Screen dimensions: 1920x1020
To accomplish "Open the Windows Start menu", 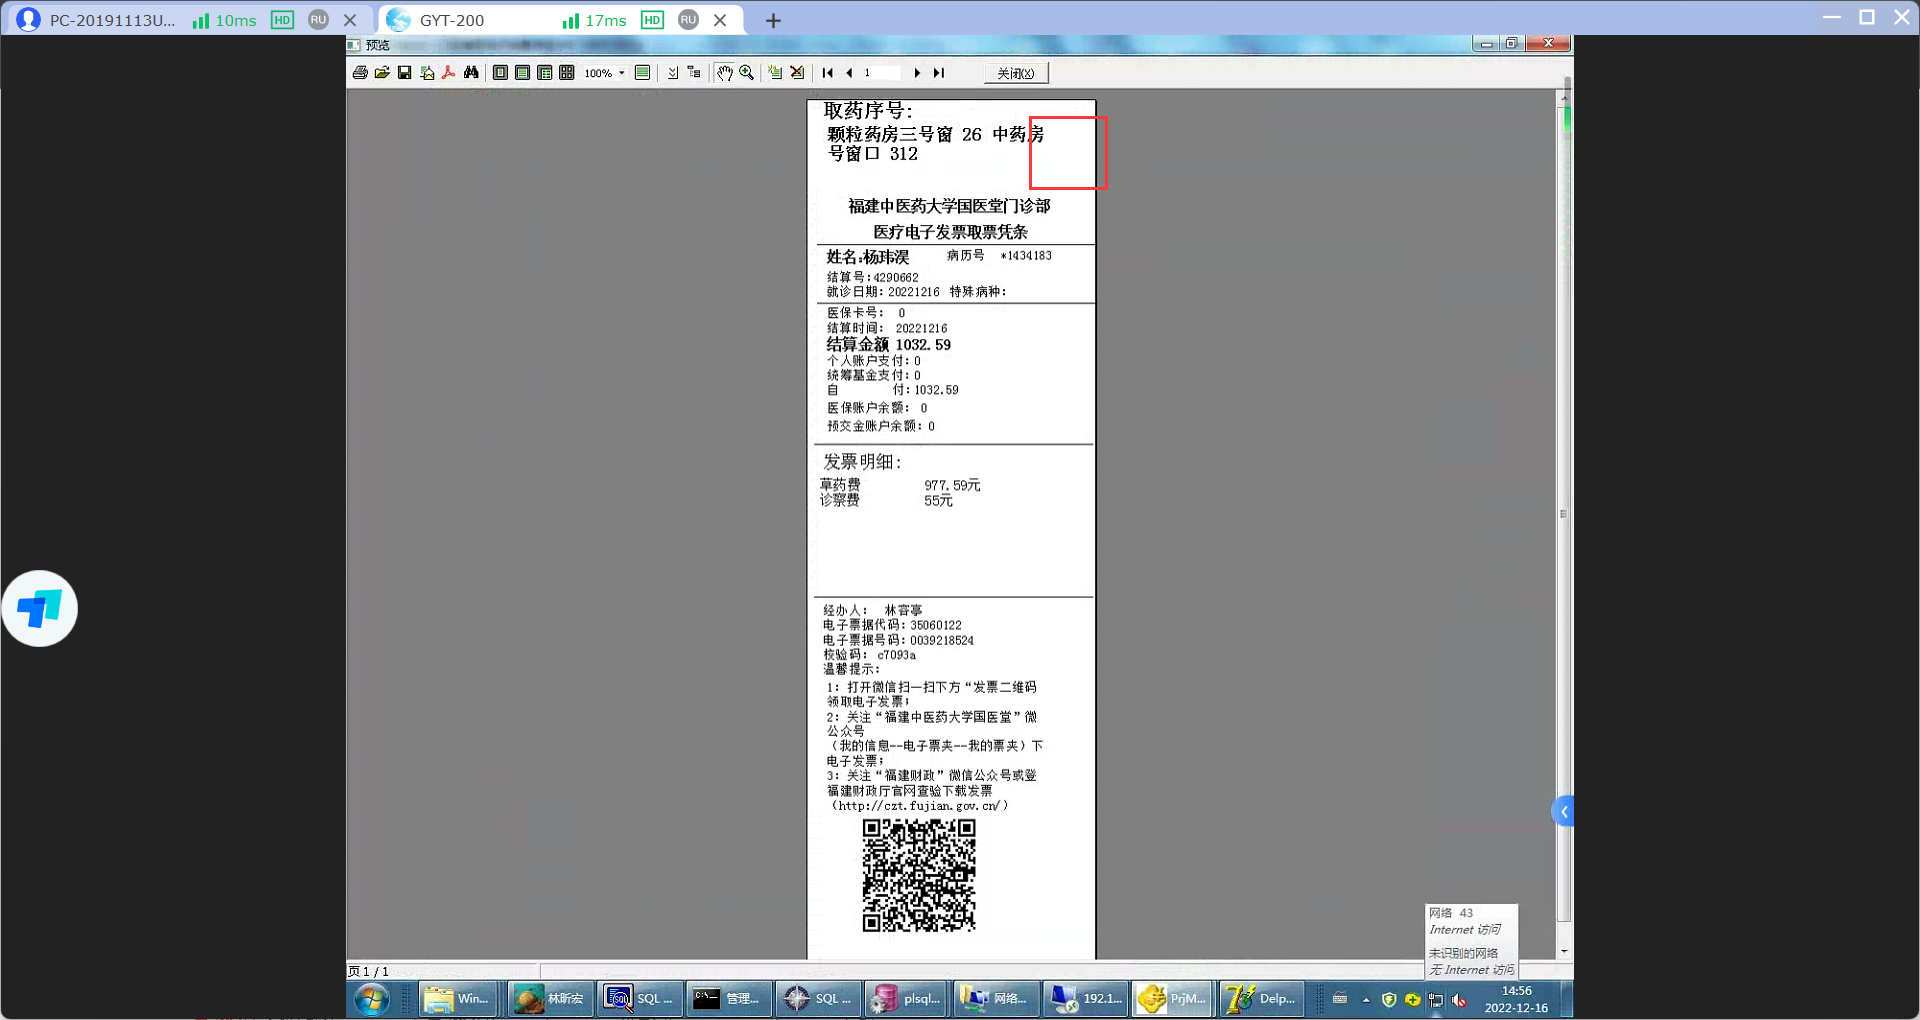I will (371, 999).
